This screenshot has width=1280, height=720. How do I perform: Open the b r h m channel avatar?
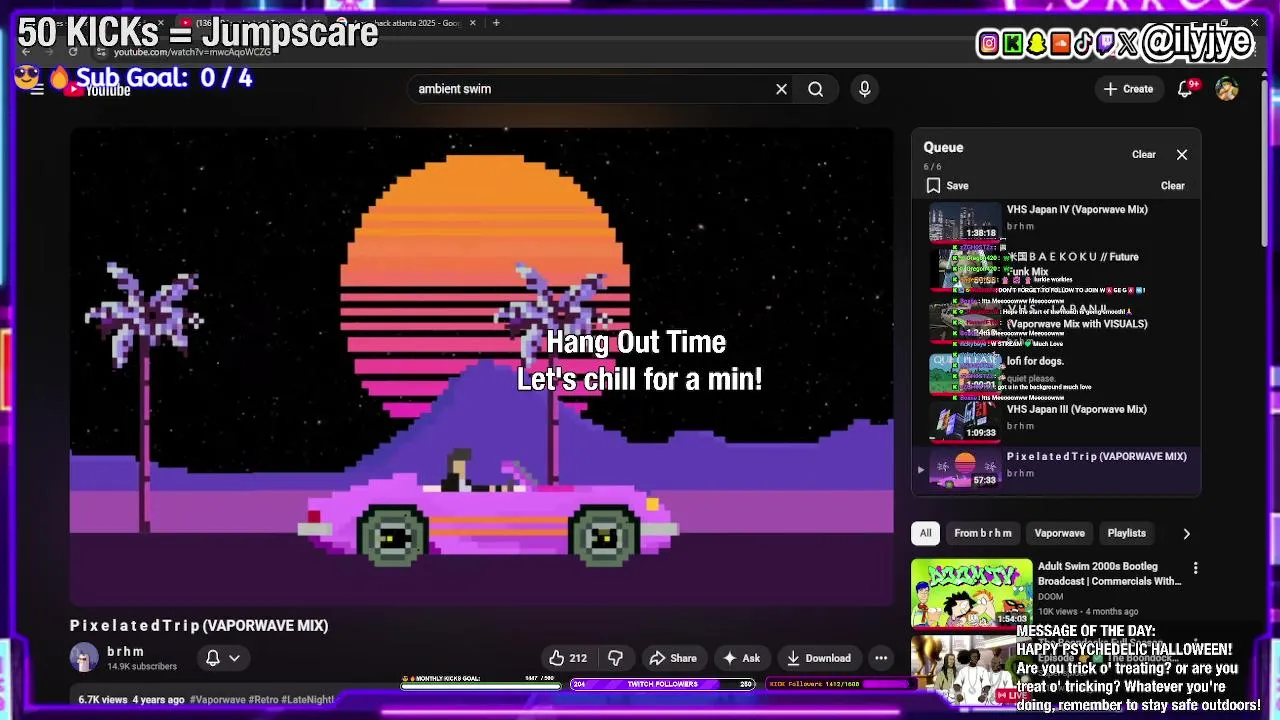pos(84,657)
